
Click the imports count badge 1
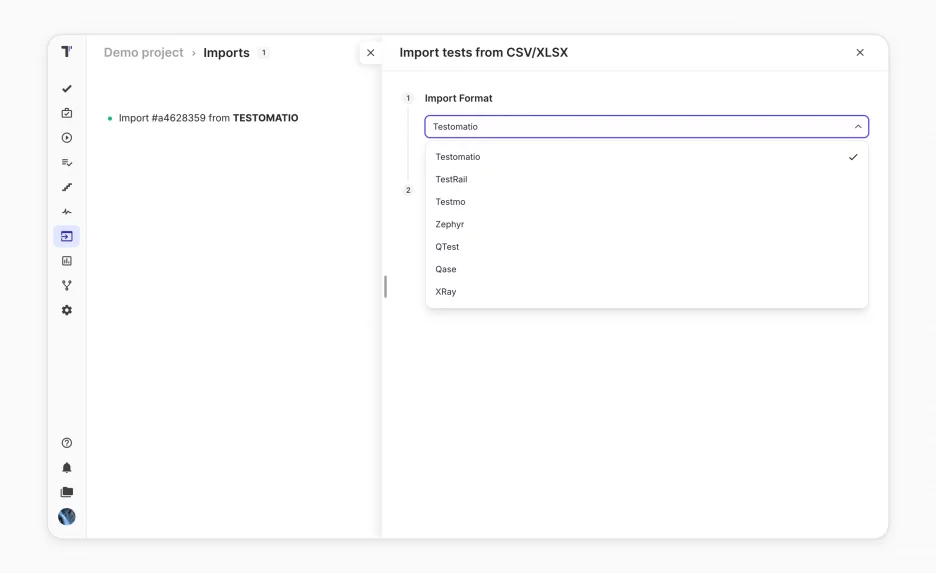tap(264, 53)
